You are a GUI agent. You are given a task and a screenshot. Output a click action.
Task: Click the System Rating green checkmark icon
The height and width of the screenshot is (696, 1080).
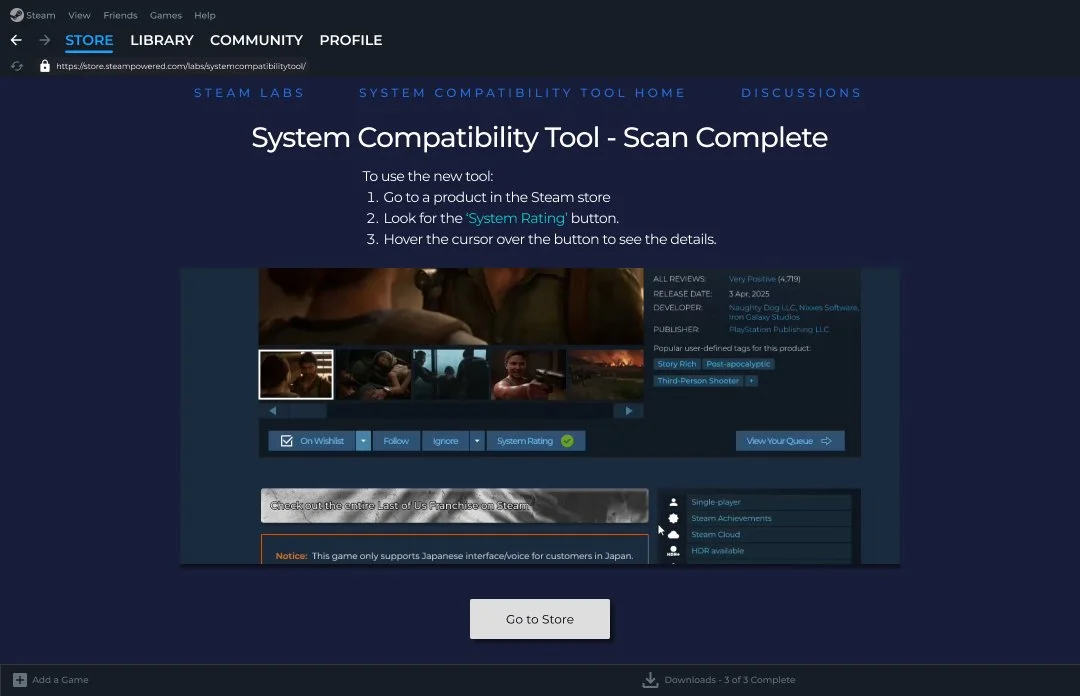(x=568, y=441)
